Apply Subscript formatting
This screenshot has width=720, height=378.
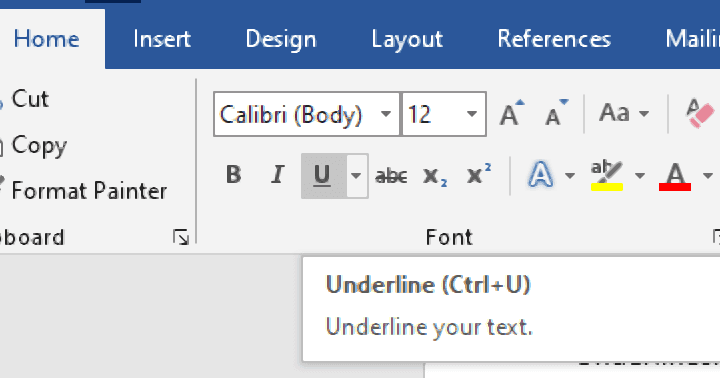point(435,176)
